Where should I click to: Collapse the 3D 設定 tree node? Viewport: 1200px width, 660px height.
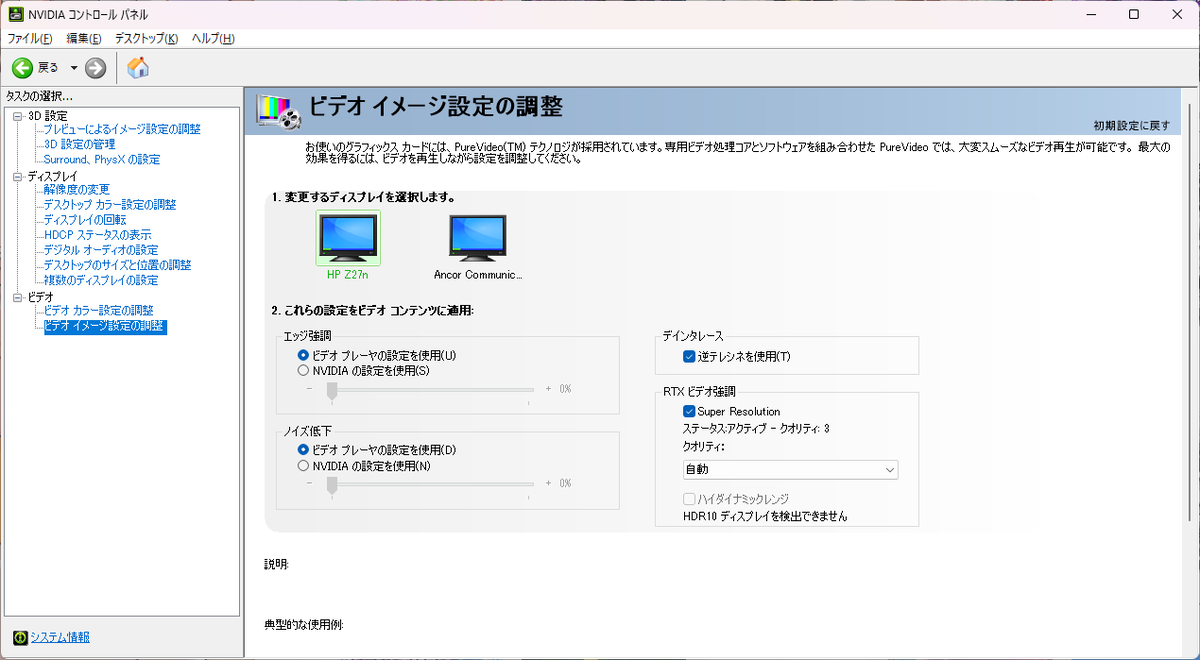pos(17,116)
